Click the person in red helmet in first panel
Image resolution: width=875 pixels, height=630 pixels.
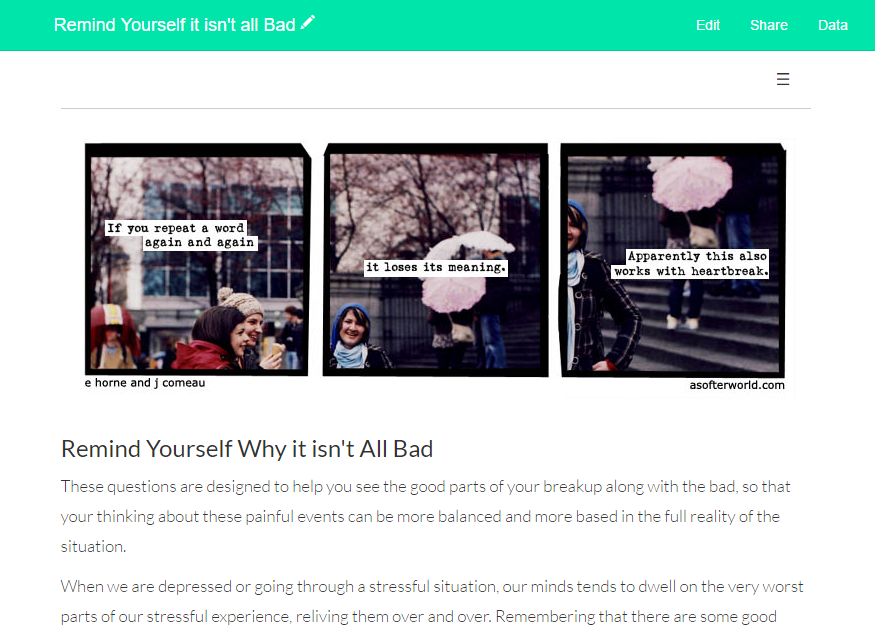click(x=113, y=336)
